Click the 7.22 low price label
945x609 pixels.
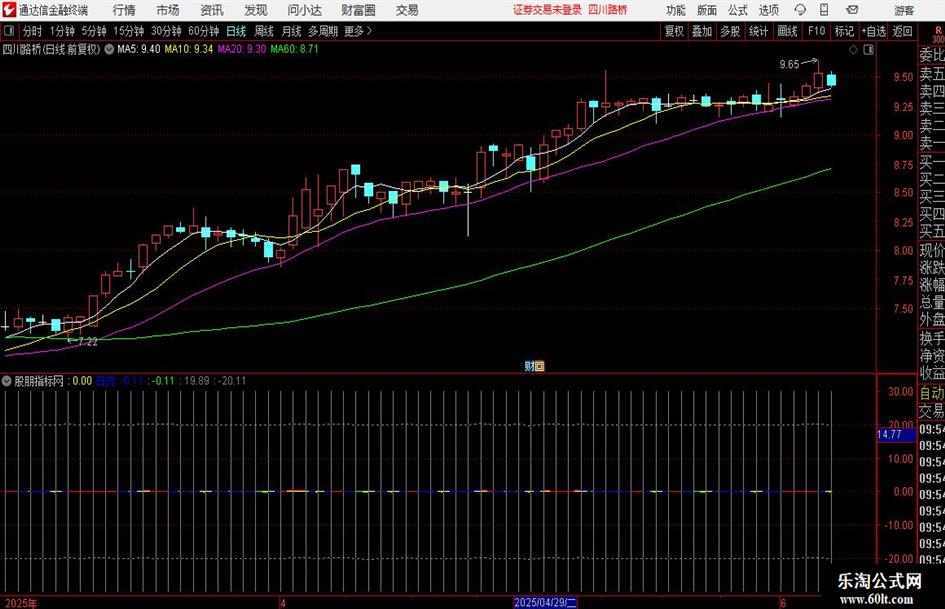(88, 342)
